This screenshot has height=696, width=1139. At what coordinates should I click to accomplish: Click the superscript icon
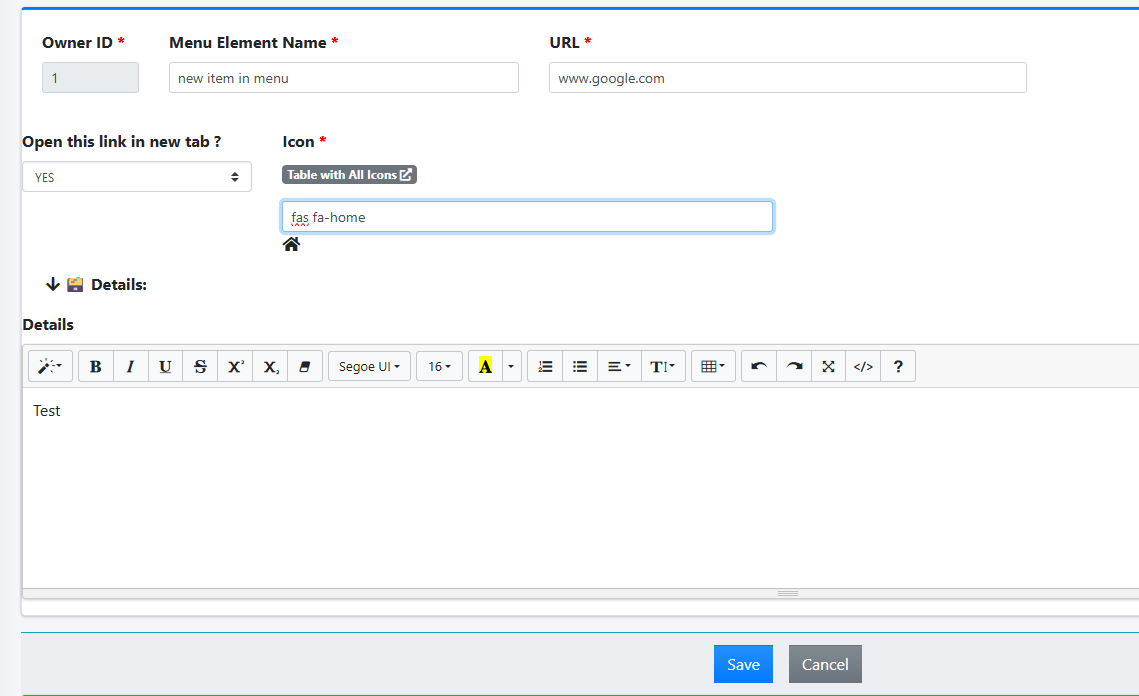coord(235,367)
